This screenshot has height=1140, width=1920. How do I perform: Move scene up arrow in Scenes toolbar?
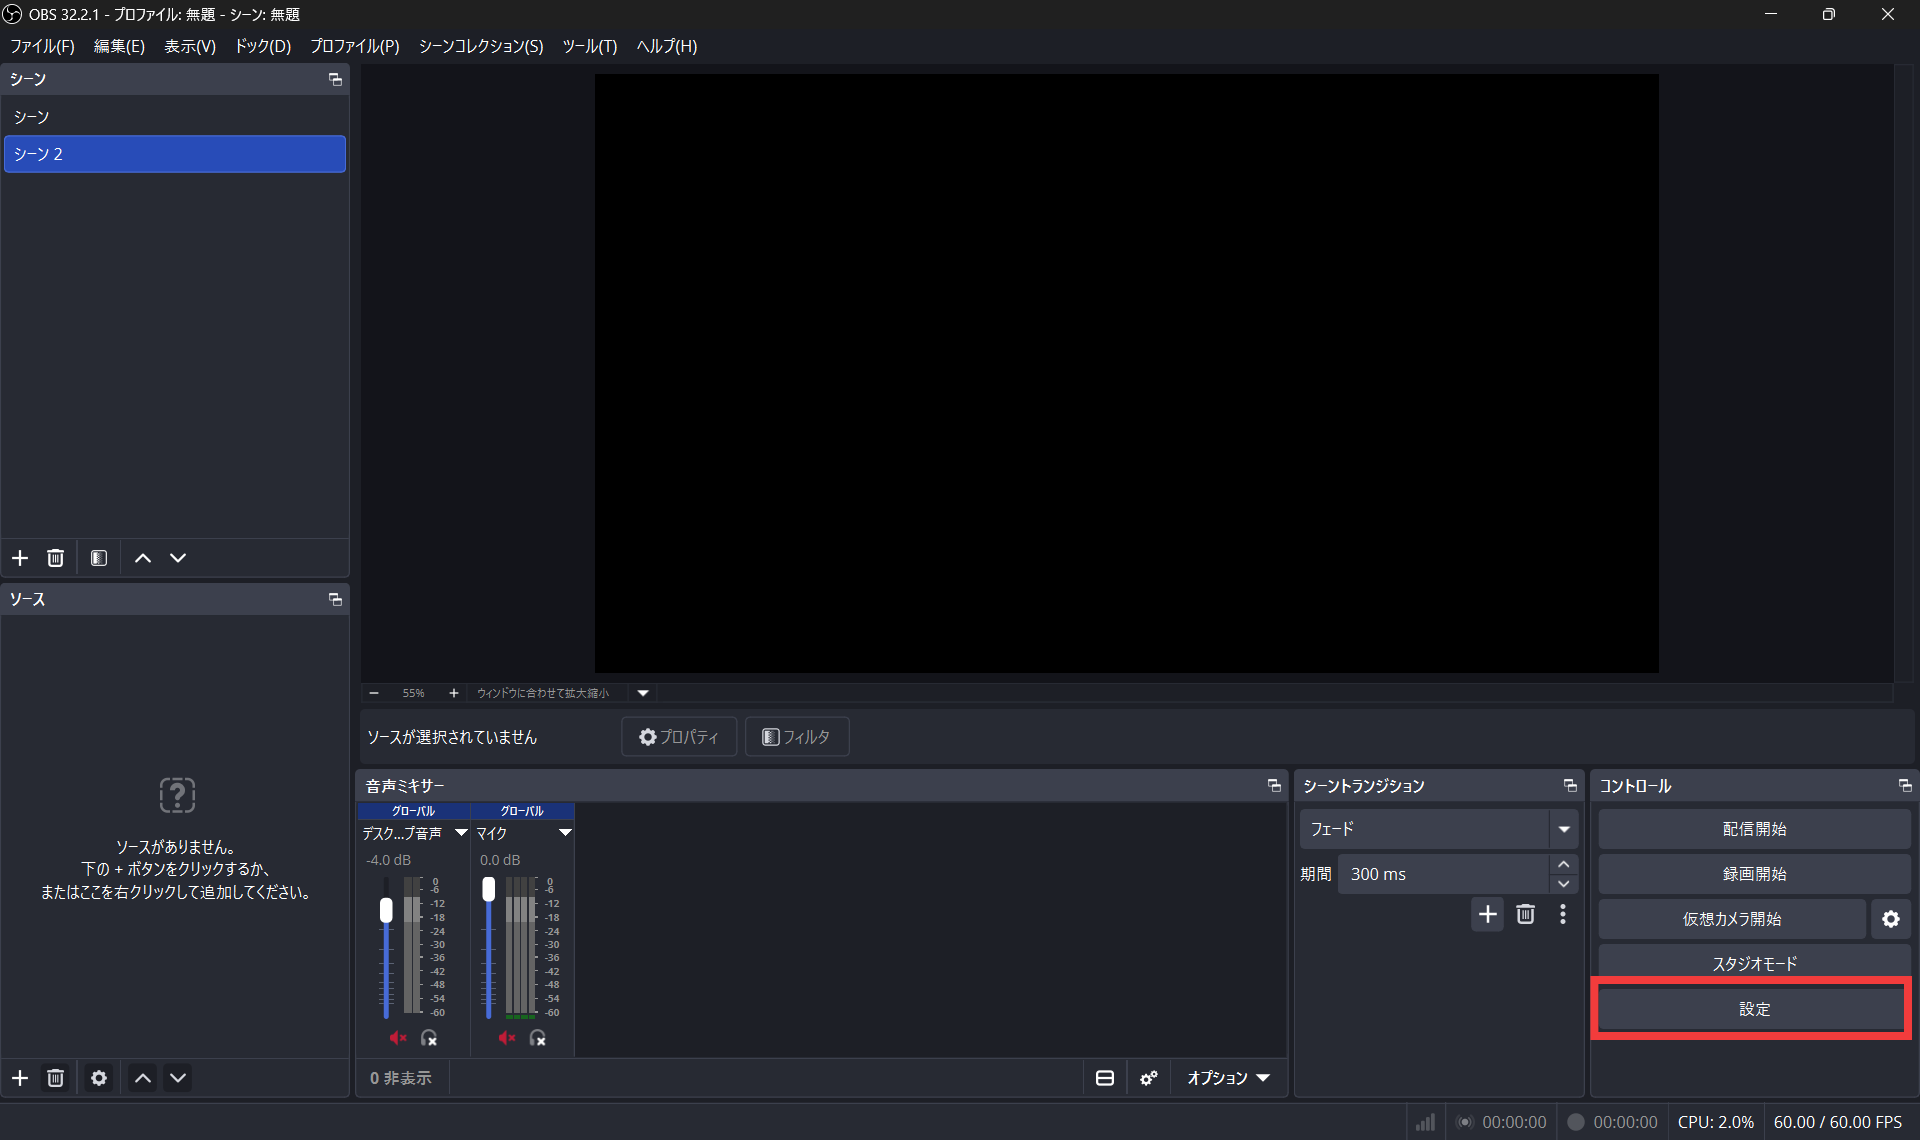tap(143, 558)
